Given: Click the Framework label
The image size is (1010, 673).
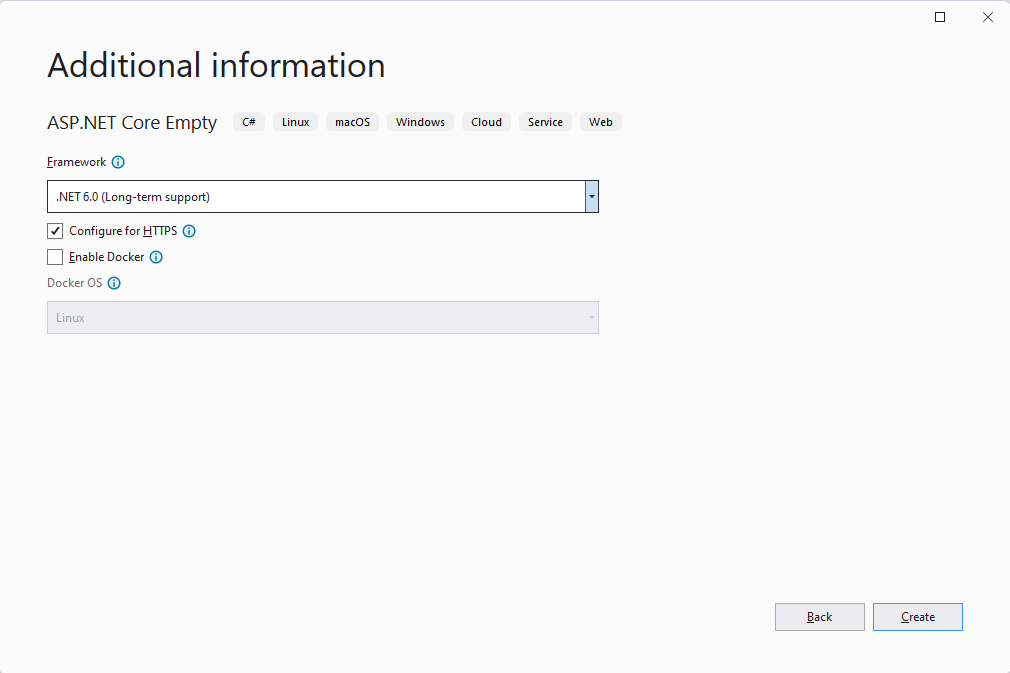Looking at the screenshot, I should 76,162.
